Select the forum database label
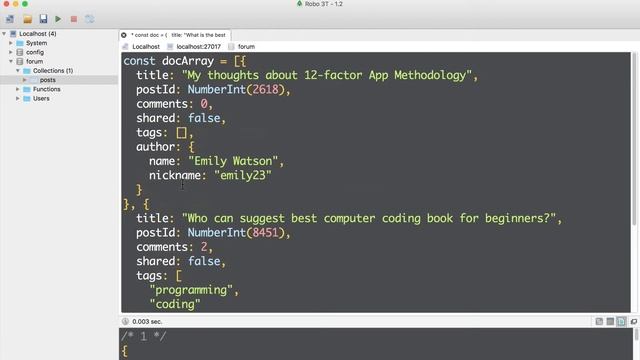 pyautogui.click(x=34, y=61)
